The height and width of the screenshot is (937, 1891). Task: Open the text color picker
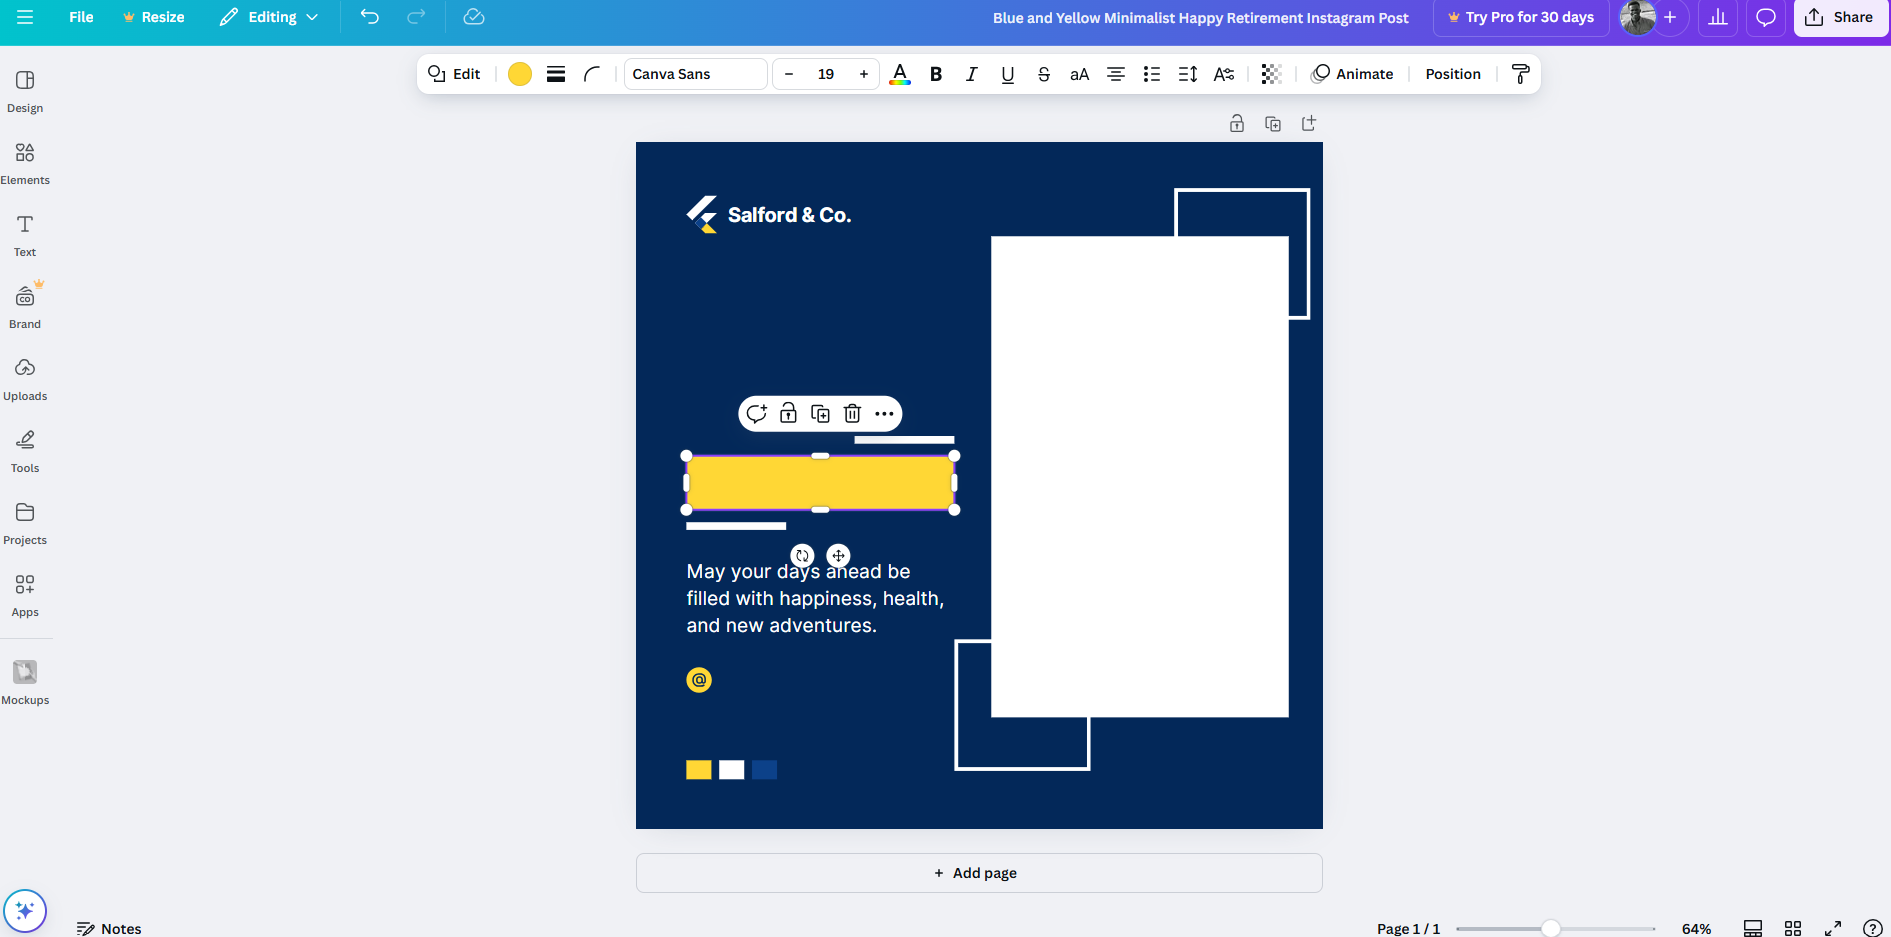[900, 74]
